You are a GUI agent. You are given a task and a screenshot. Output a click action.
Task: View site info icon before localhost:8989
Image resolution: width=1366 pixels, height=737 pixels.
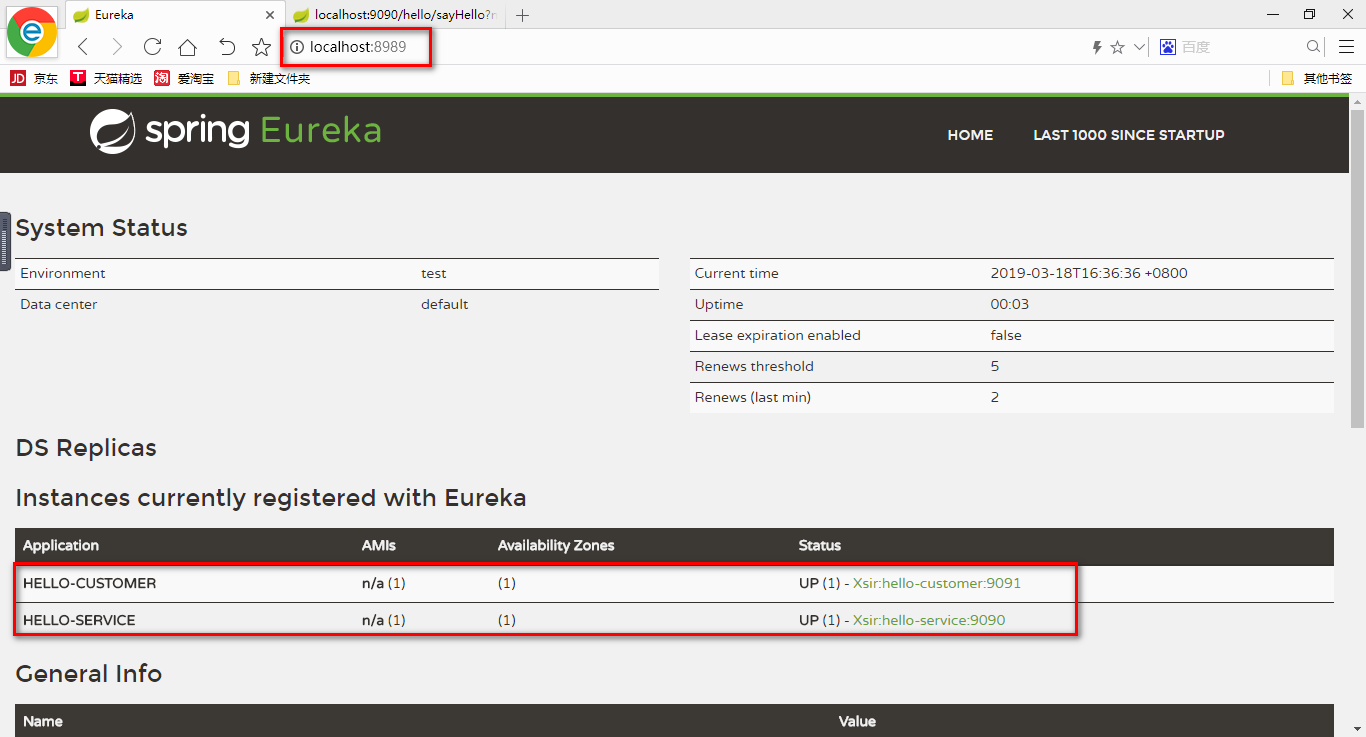297,47
